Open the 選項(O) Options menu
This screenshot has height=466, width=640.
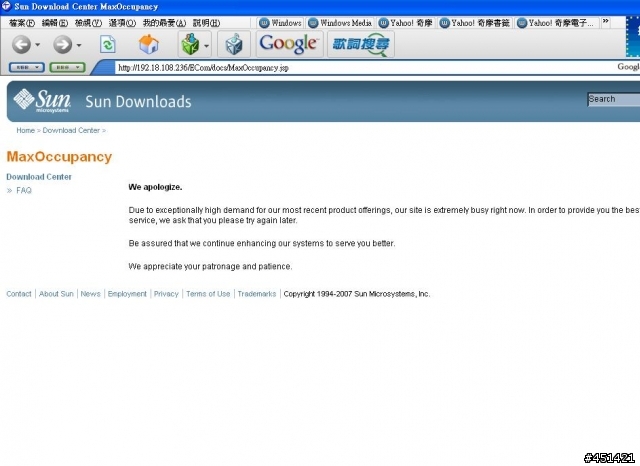[122, 23]
